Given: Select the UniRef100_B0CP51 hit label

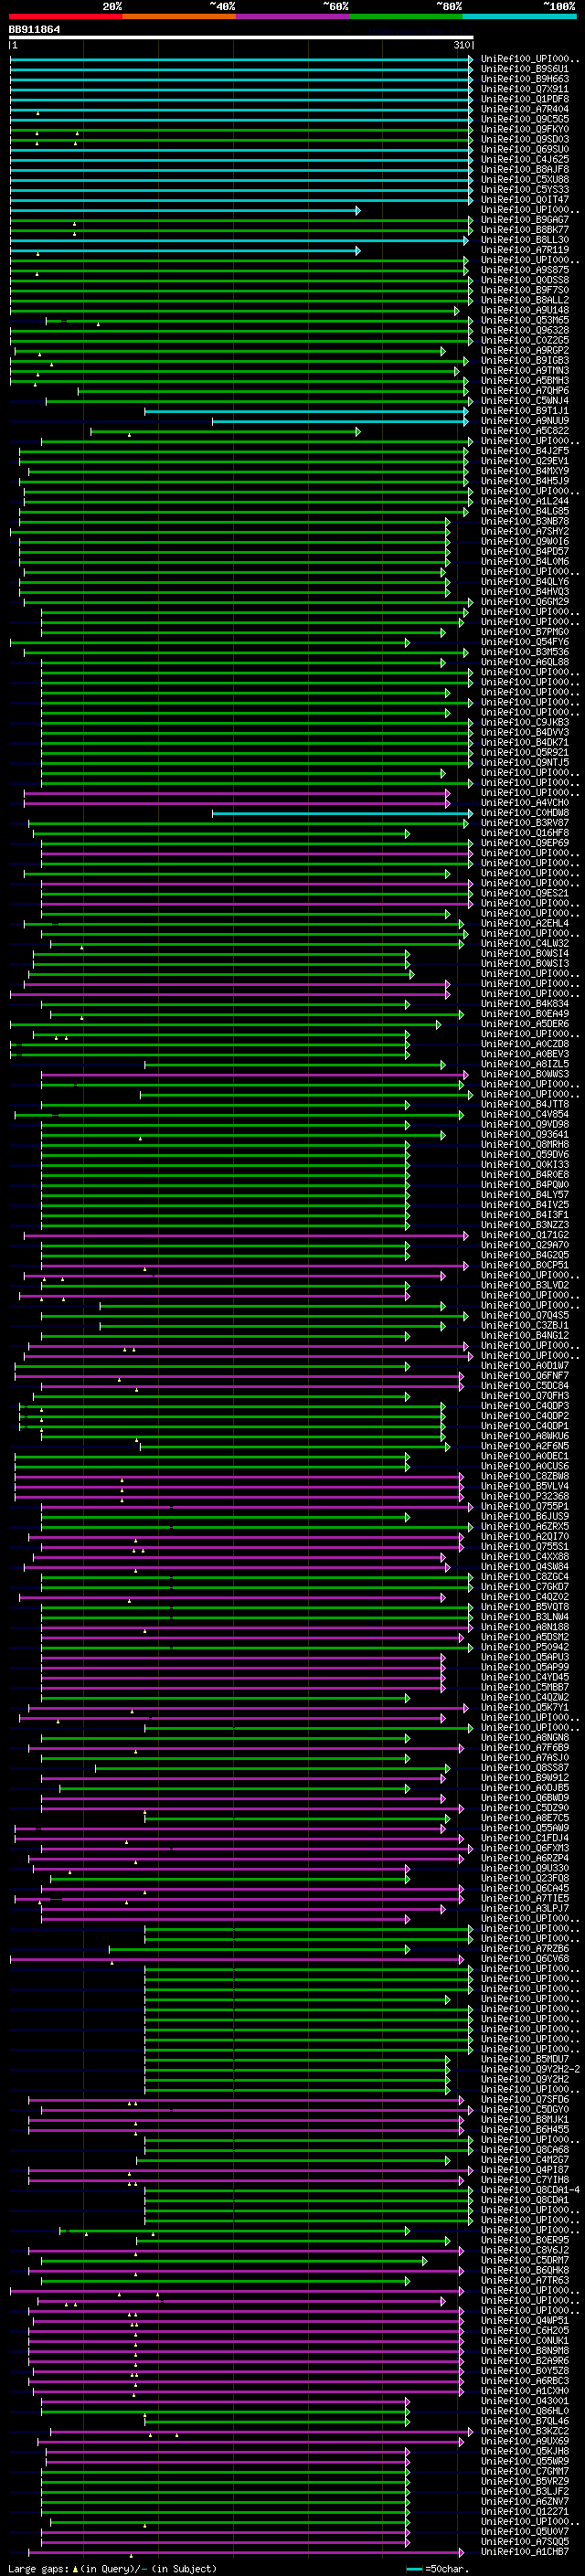Looking at the screenshot, I should [x=525, y=1265].
